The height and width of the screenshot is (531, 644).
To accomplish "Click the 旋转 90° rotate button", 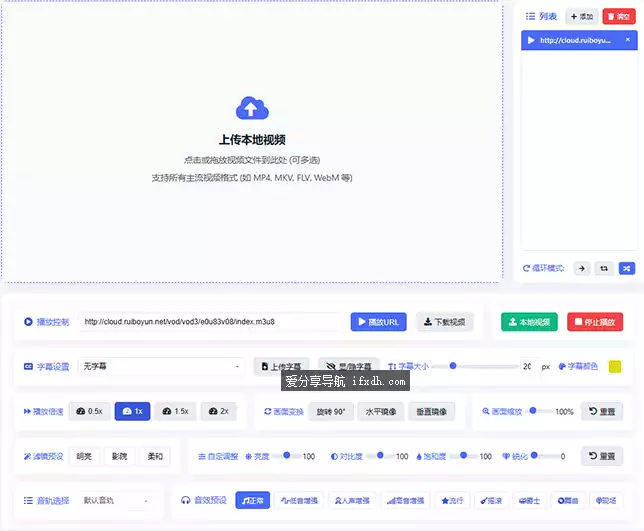I will [331, 411].
